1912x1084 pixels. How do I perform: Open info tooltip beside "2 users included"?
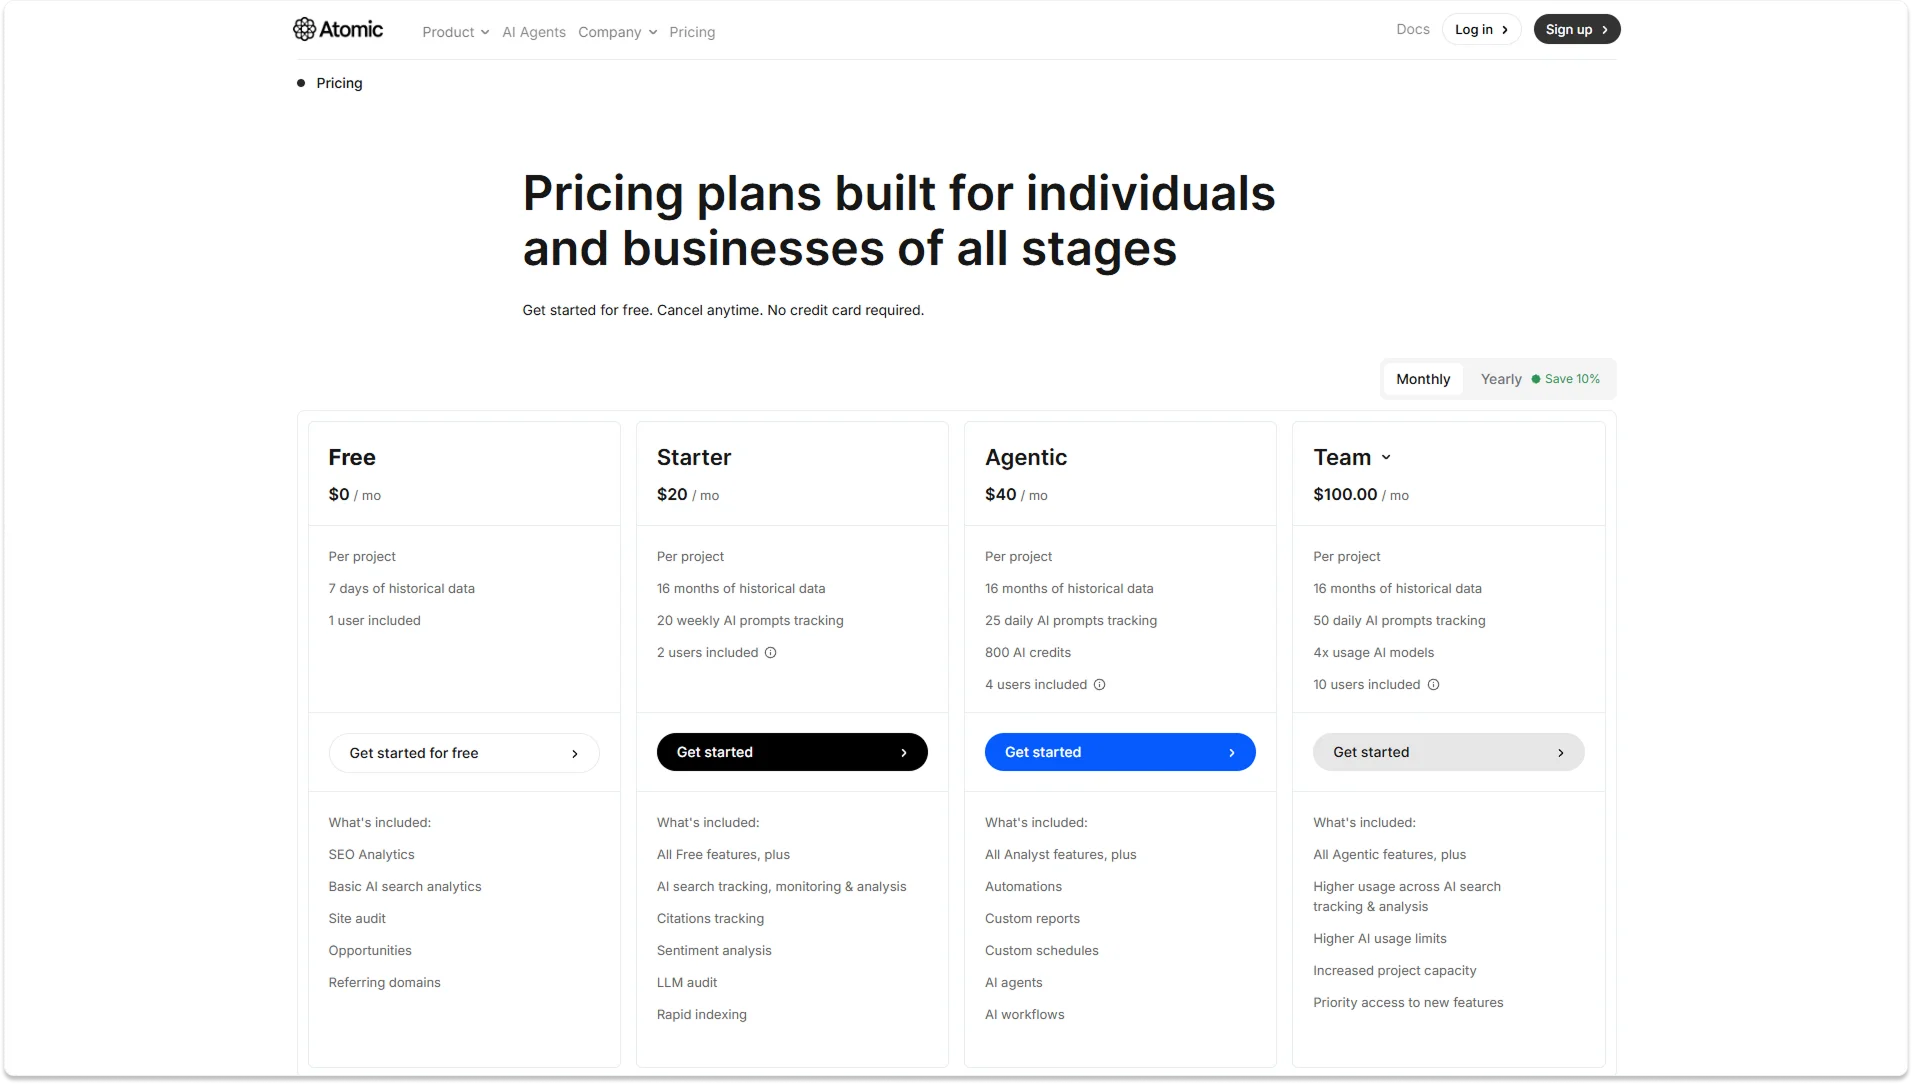pyautogui.click(x=770, y=652)
